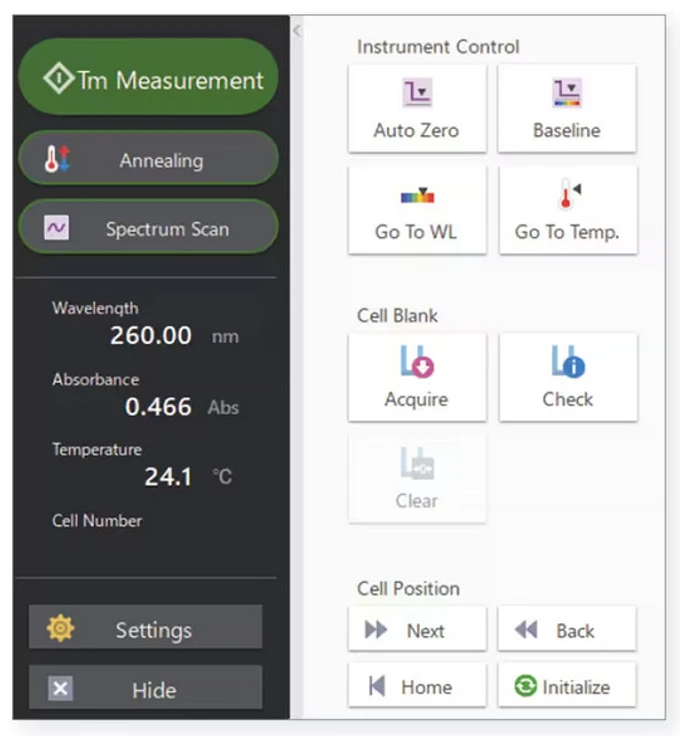Viewport: 680px width, 736px height.
Task: Open Spectrum Scan mode
Action: (x=148, y=229)
